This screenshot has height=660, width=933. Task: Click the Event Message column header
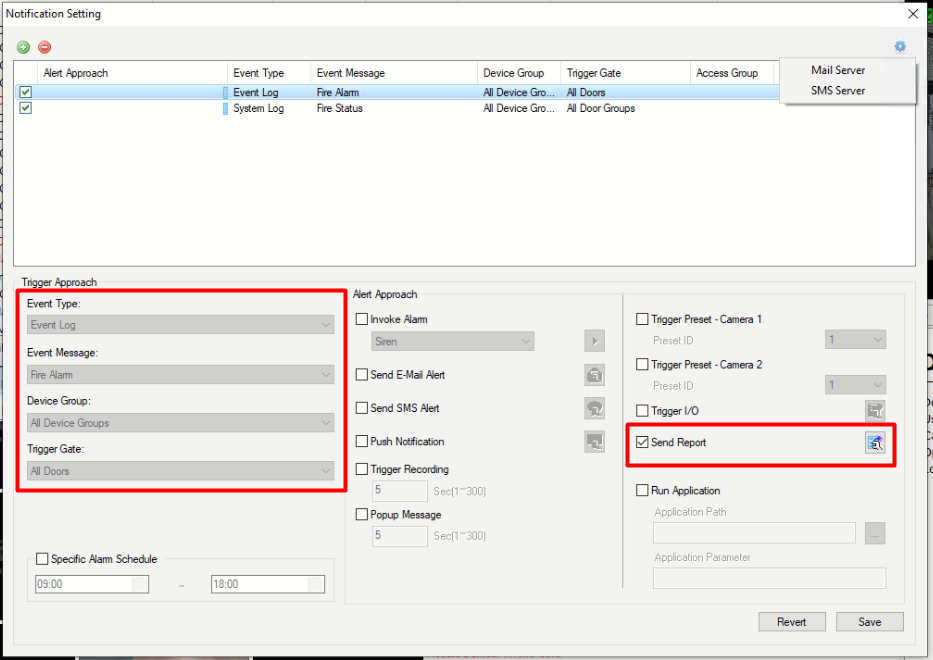(x=394, y=73)
